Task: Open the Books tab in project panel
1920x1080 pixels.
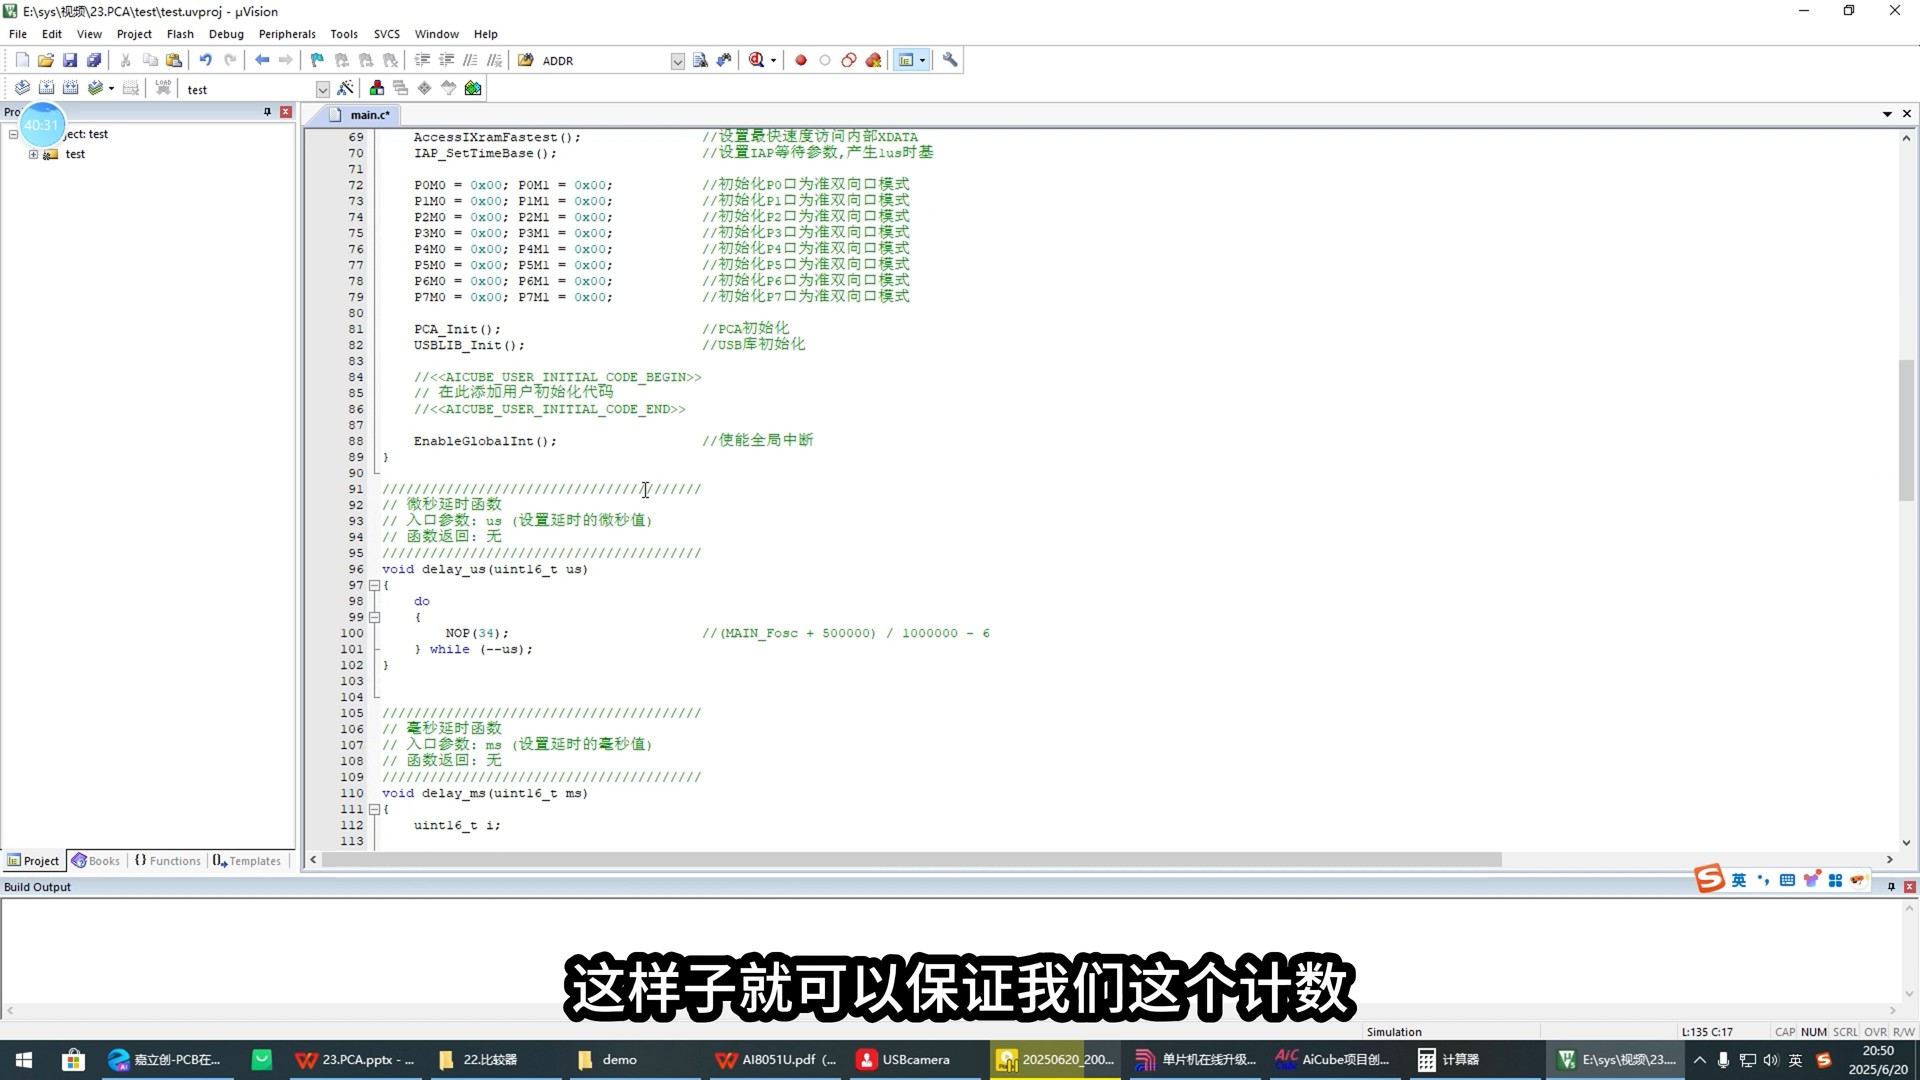Action: coord(96,861)
